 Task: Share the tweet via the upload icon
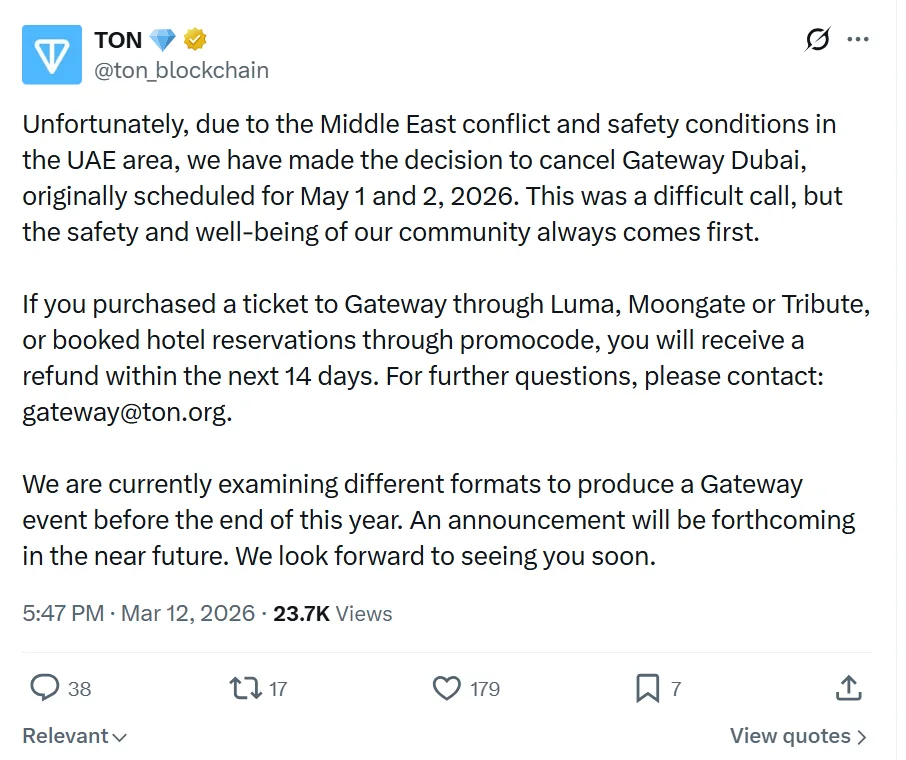click(848, 688)
